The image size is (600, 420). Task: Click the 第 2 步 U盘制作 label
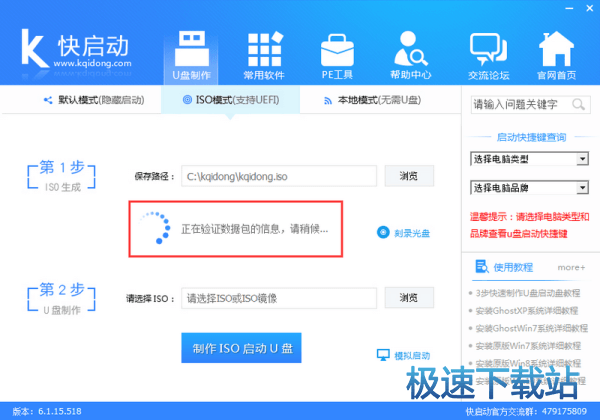click(62, 298)
